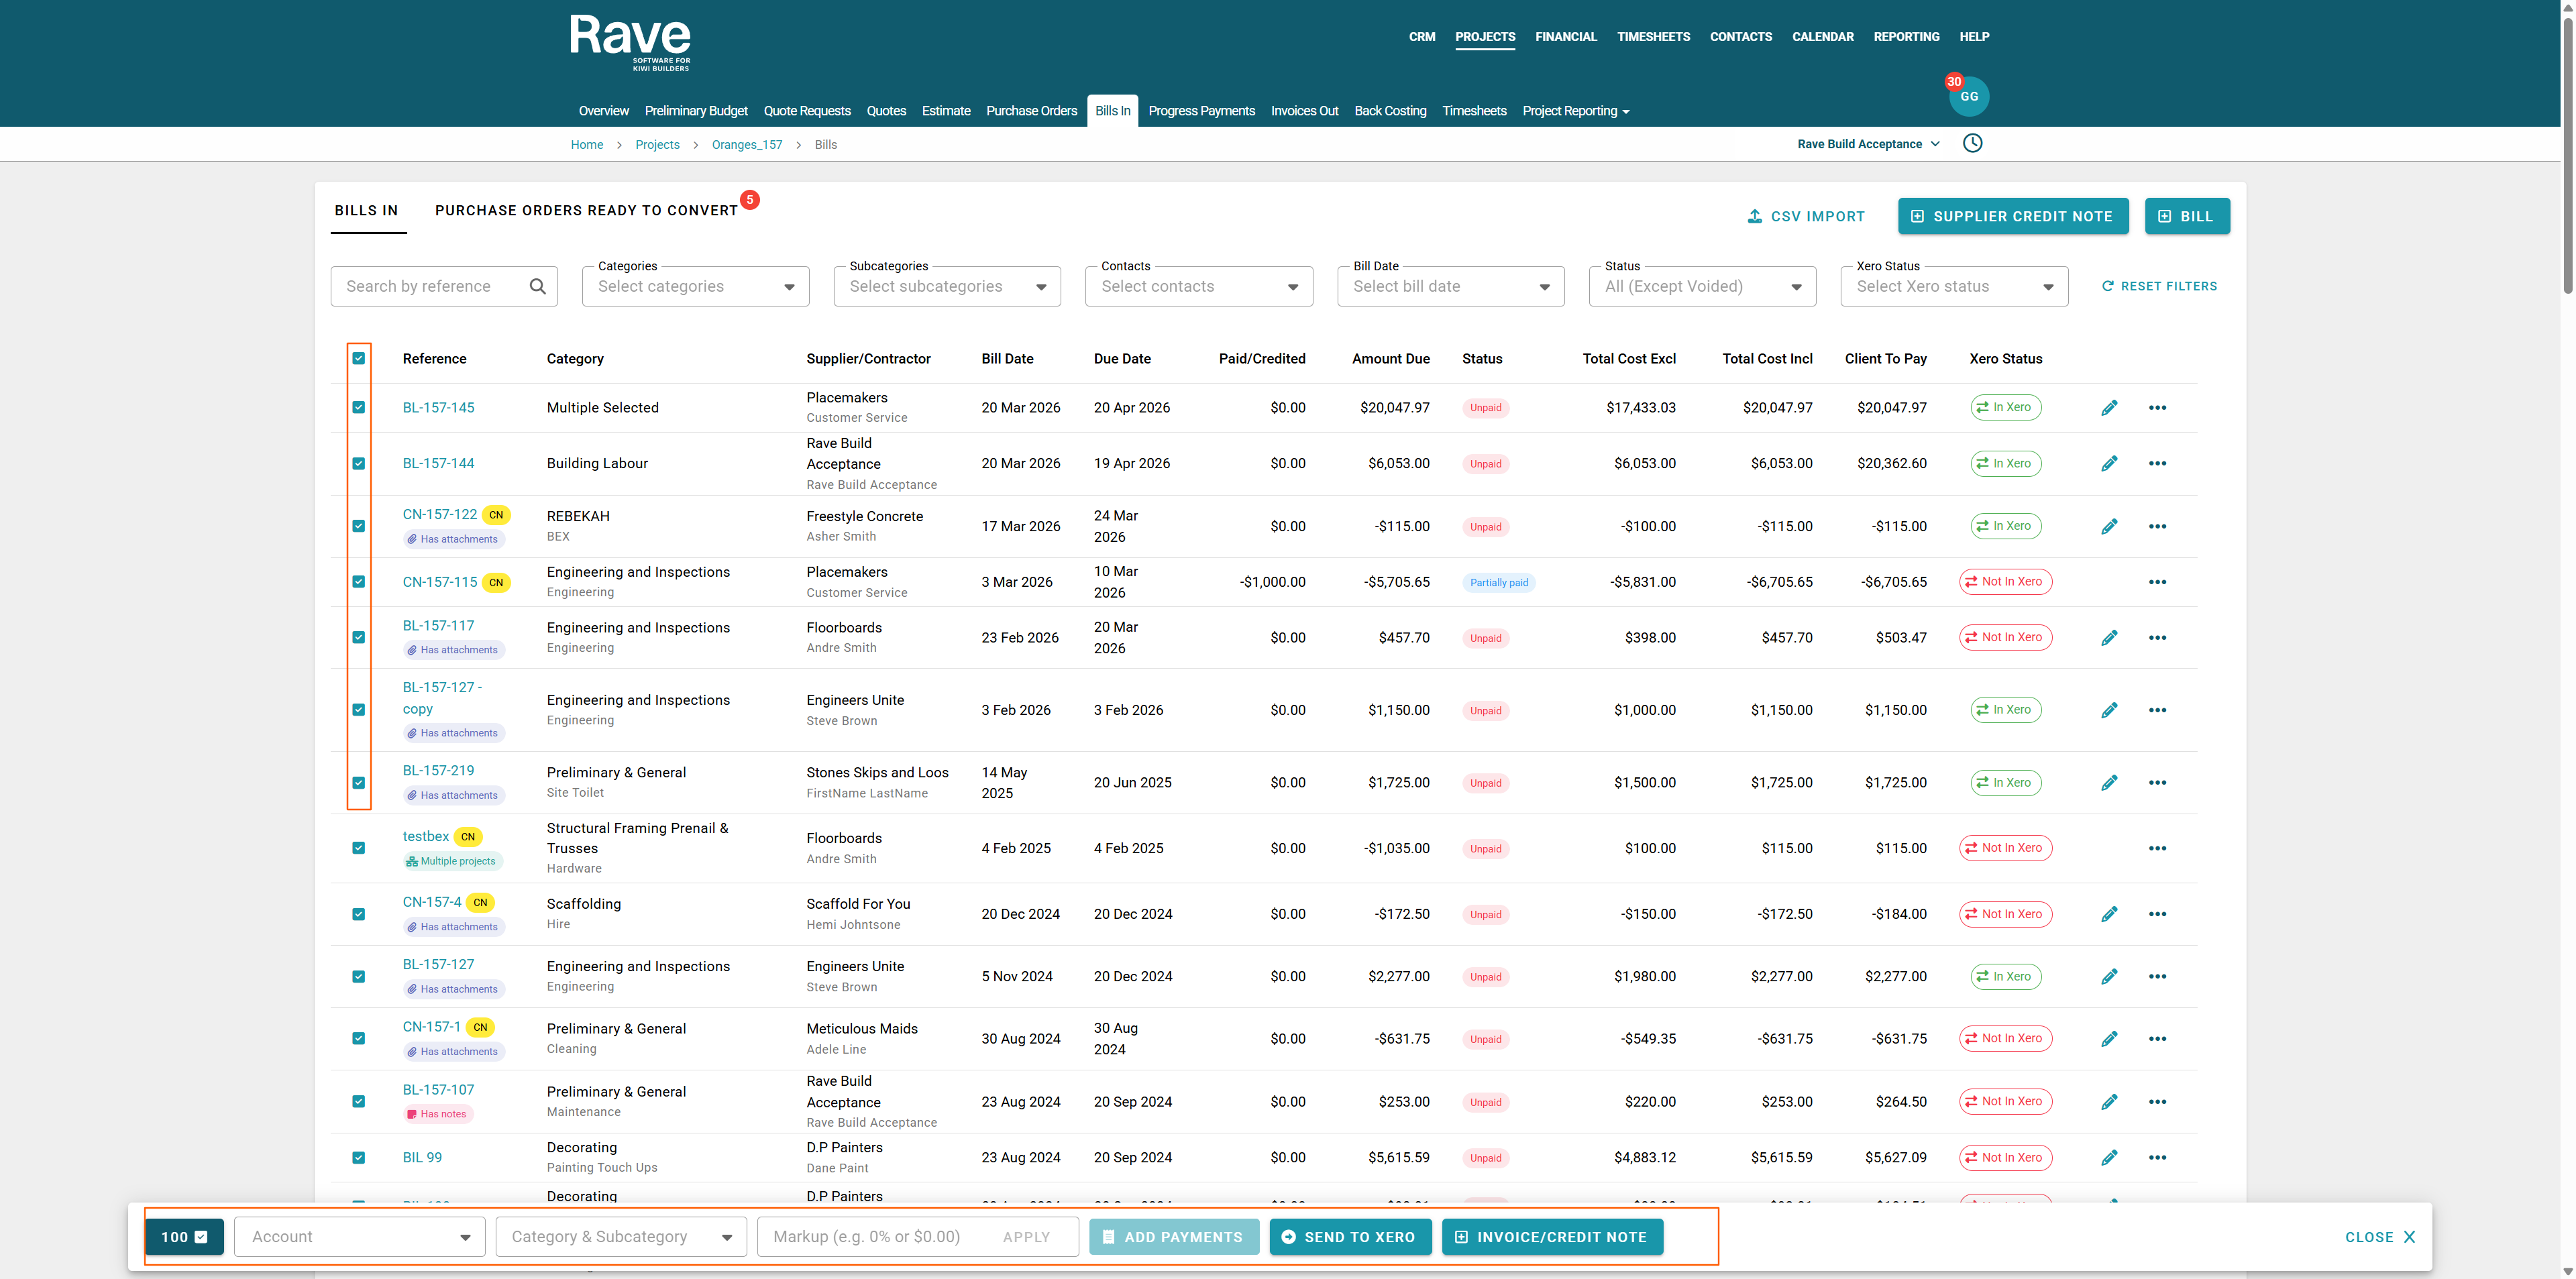Click the search magnifier icon

pyautogui.click(x=538, y=286)
